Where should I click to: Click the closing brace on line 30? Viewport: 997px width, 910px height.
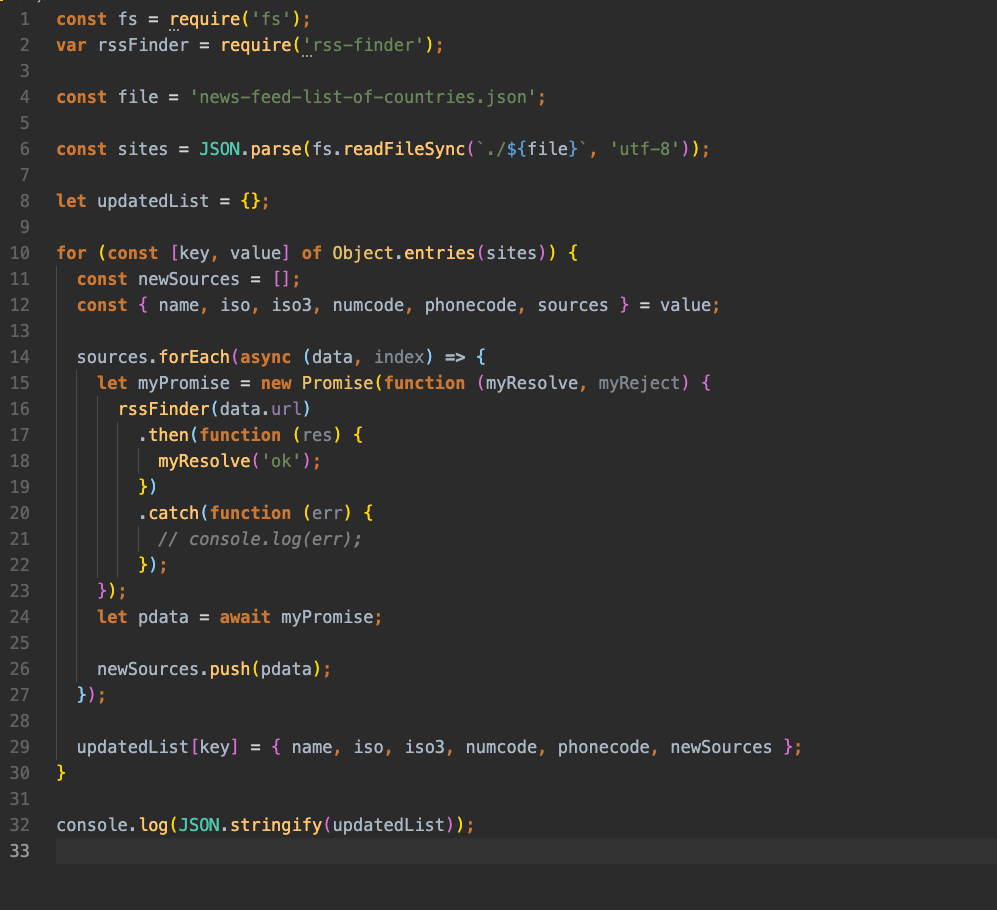61,773
